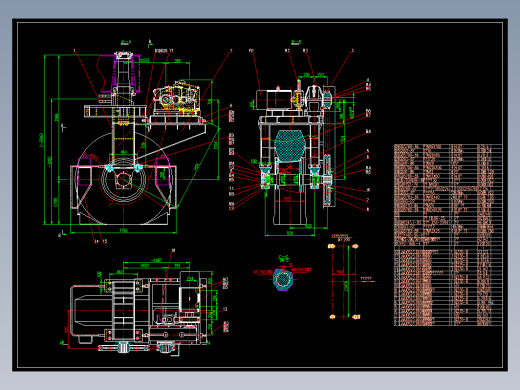Click the parts list table on the right
Viewport: 520px width, 390px height.
(448, 235)
